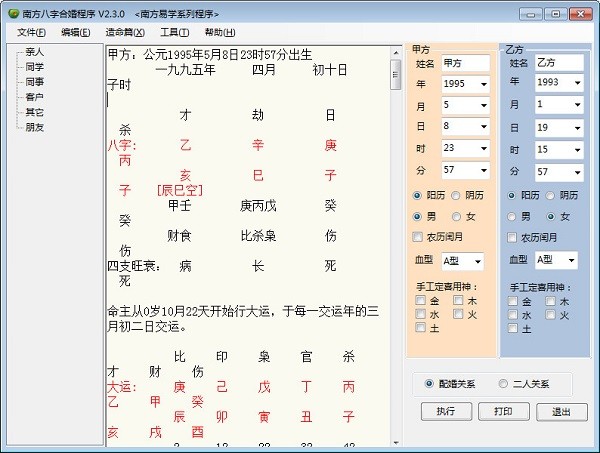Select 男 radio for 甲方
The height and width of the screenshot is (453, 600).
417,217
